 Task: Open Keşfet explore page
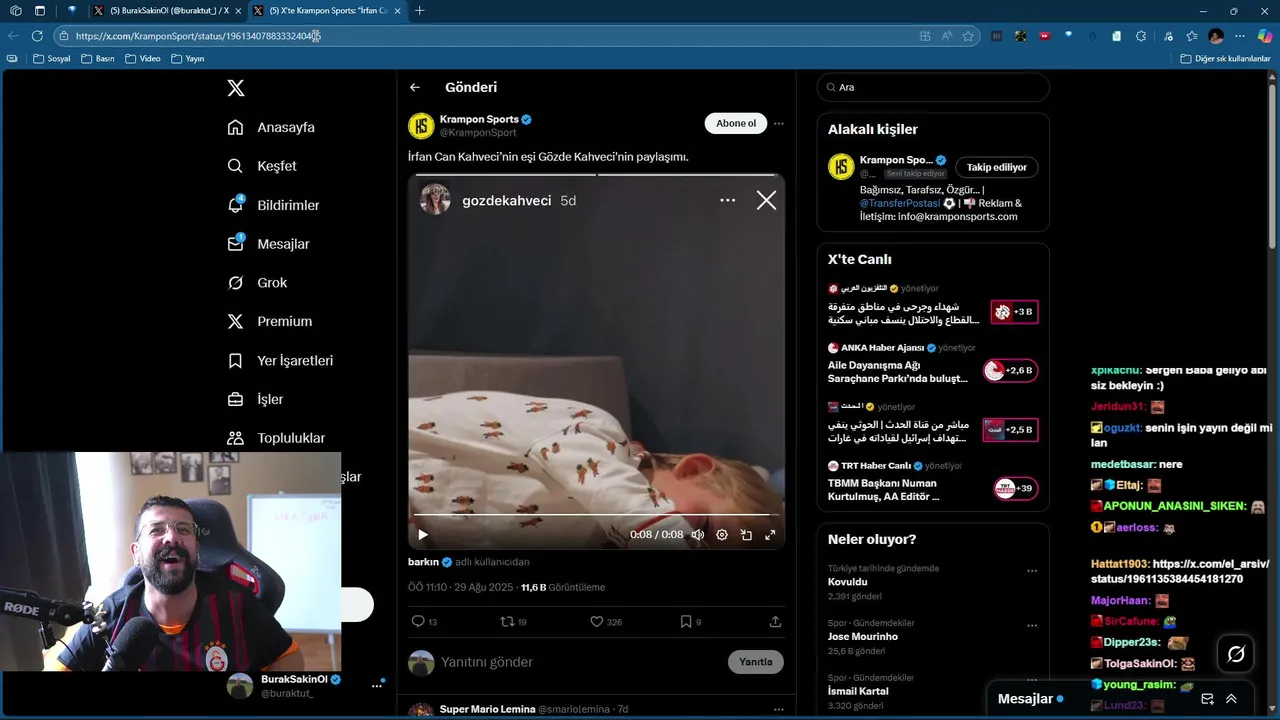tap(262, 166)
